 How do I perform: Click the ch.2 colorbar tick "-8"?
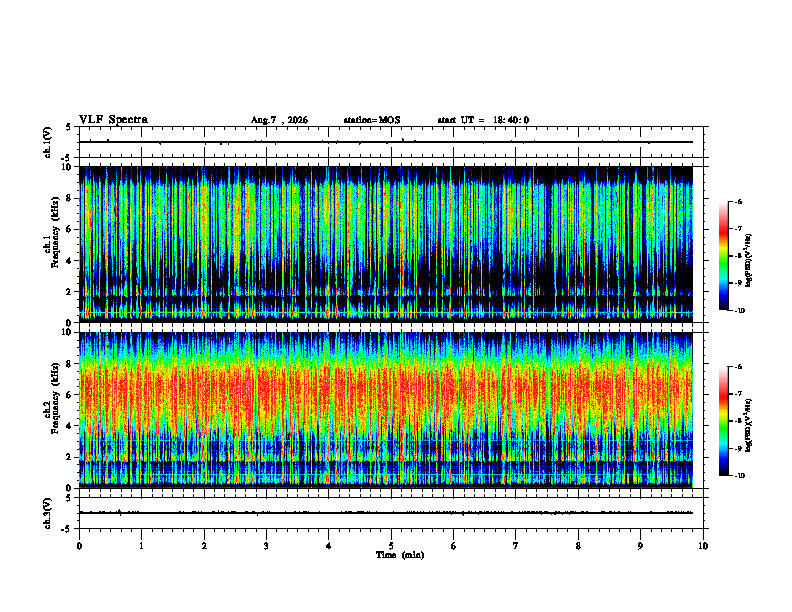pyautogui.click(x=738, y=421)
